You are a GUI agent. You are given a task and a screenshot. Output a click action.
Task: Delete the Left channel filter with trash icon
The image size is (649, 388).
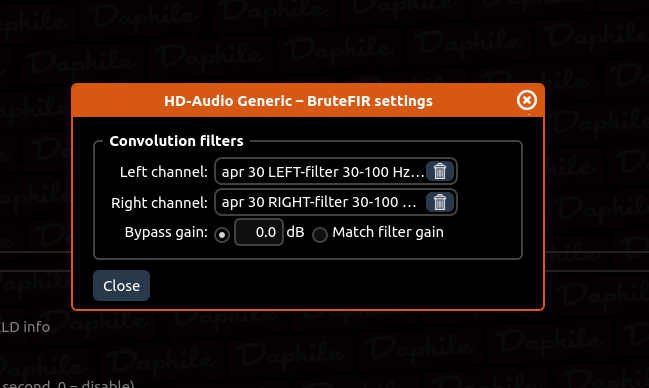coord(440,171)
